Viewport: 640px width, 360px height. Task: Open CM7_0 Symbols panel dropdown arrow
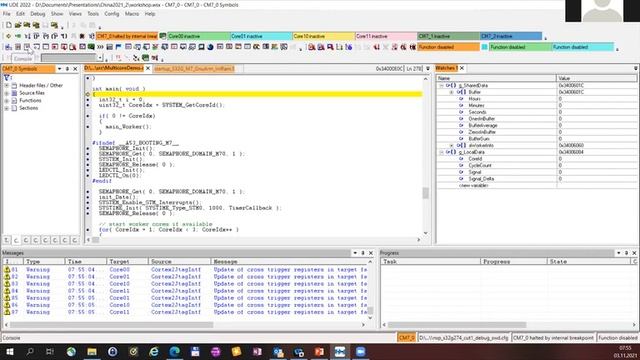59,69
